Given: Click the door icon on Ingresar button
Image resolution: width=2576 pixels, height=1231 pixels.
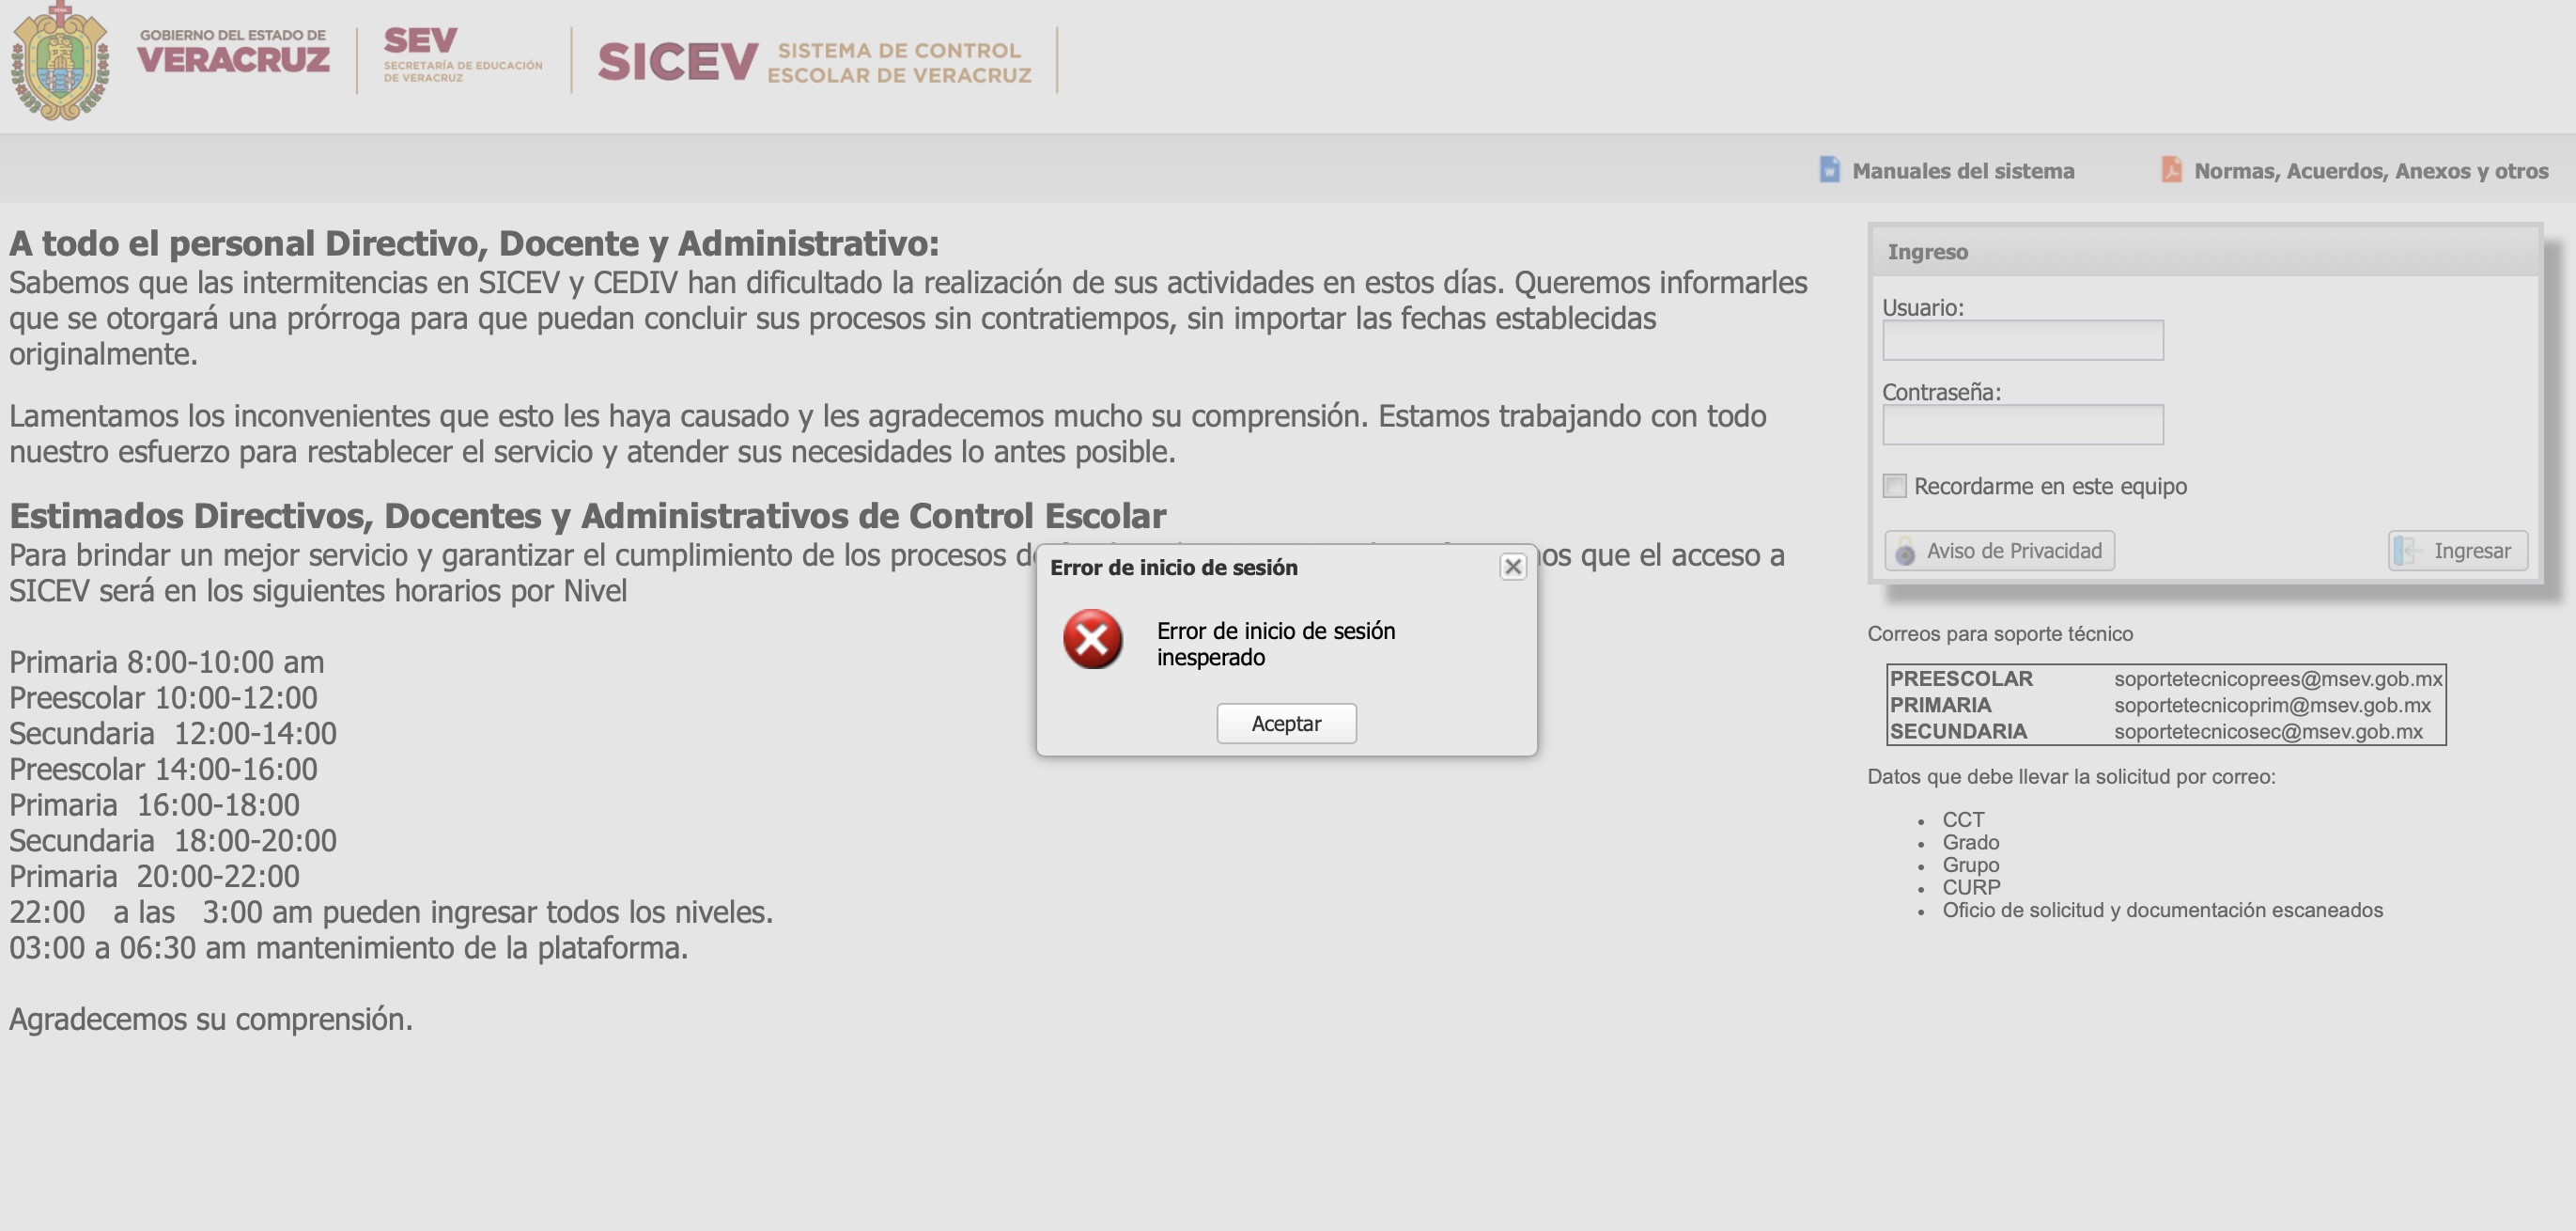Looking at the screenshot, I should [x=2407, y=551].
